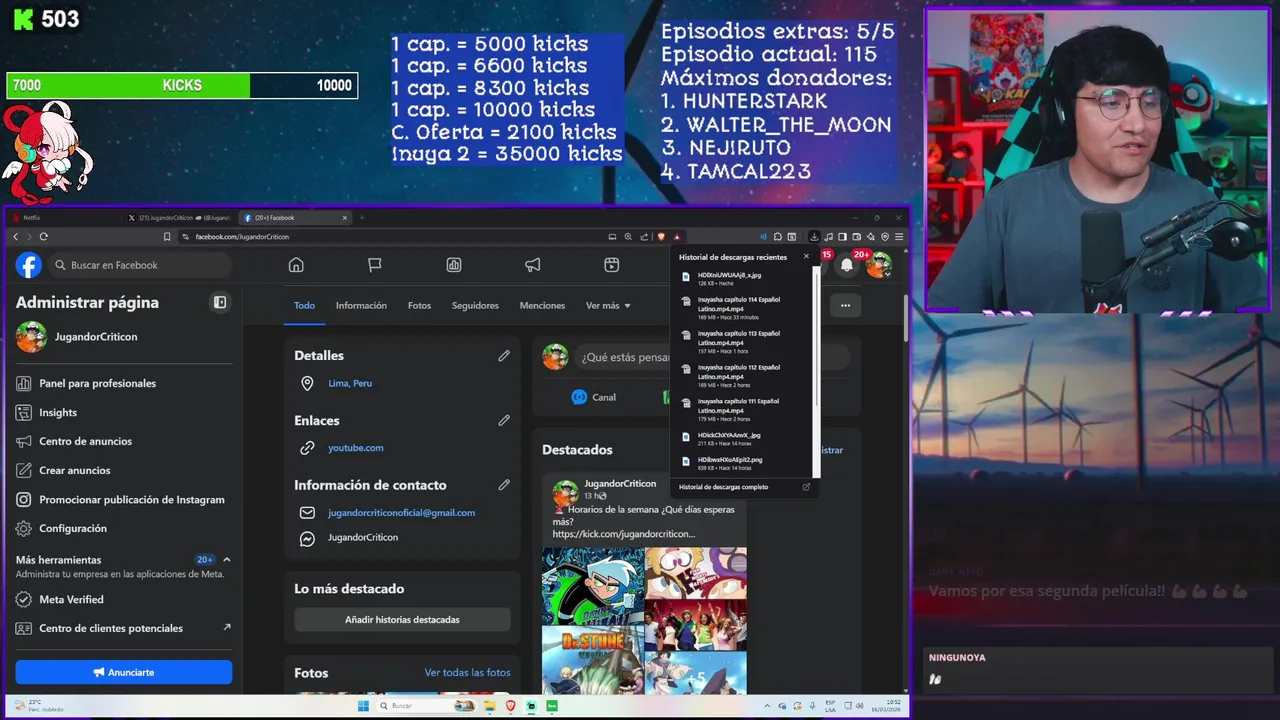
Task: Open the three-dots page options button
Action: 845,306
